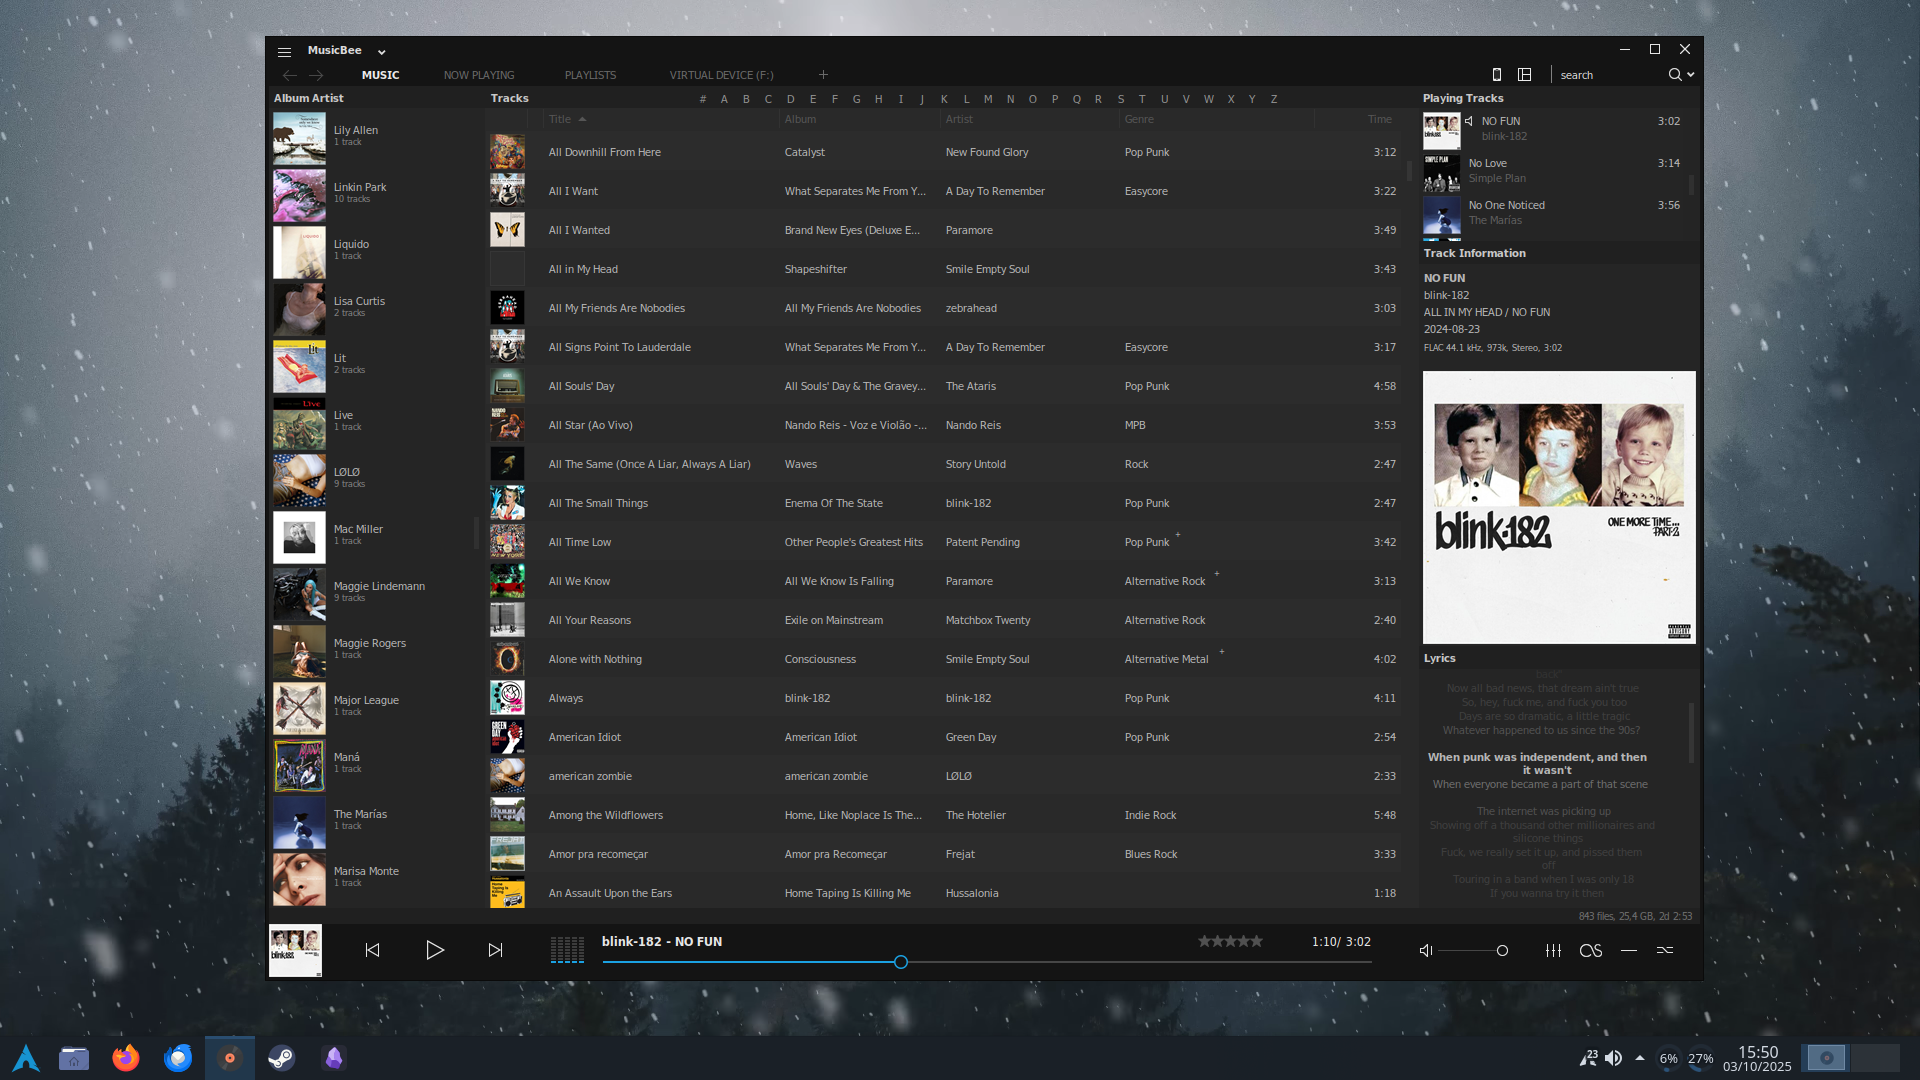The image size is (1920, 1080).
Task: Open the search options dropdown arrow
Action: click(x=1691, y=75)
